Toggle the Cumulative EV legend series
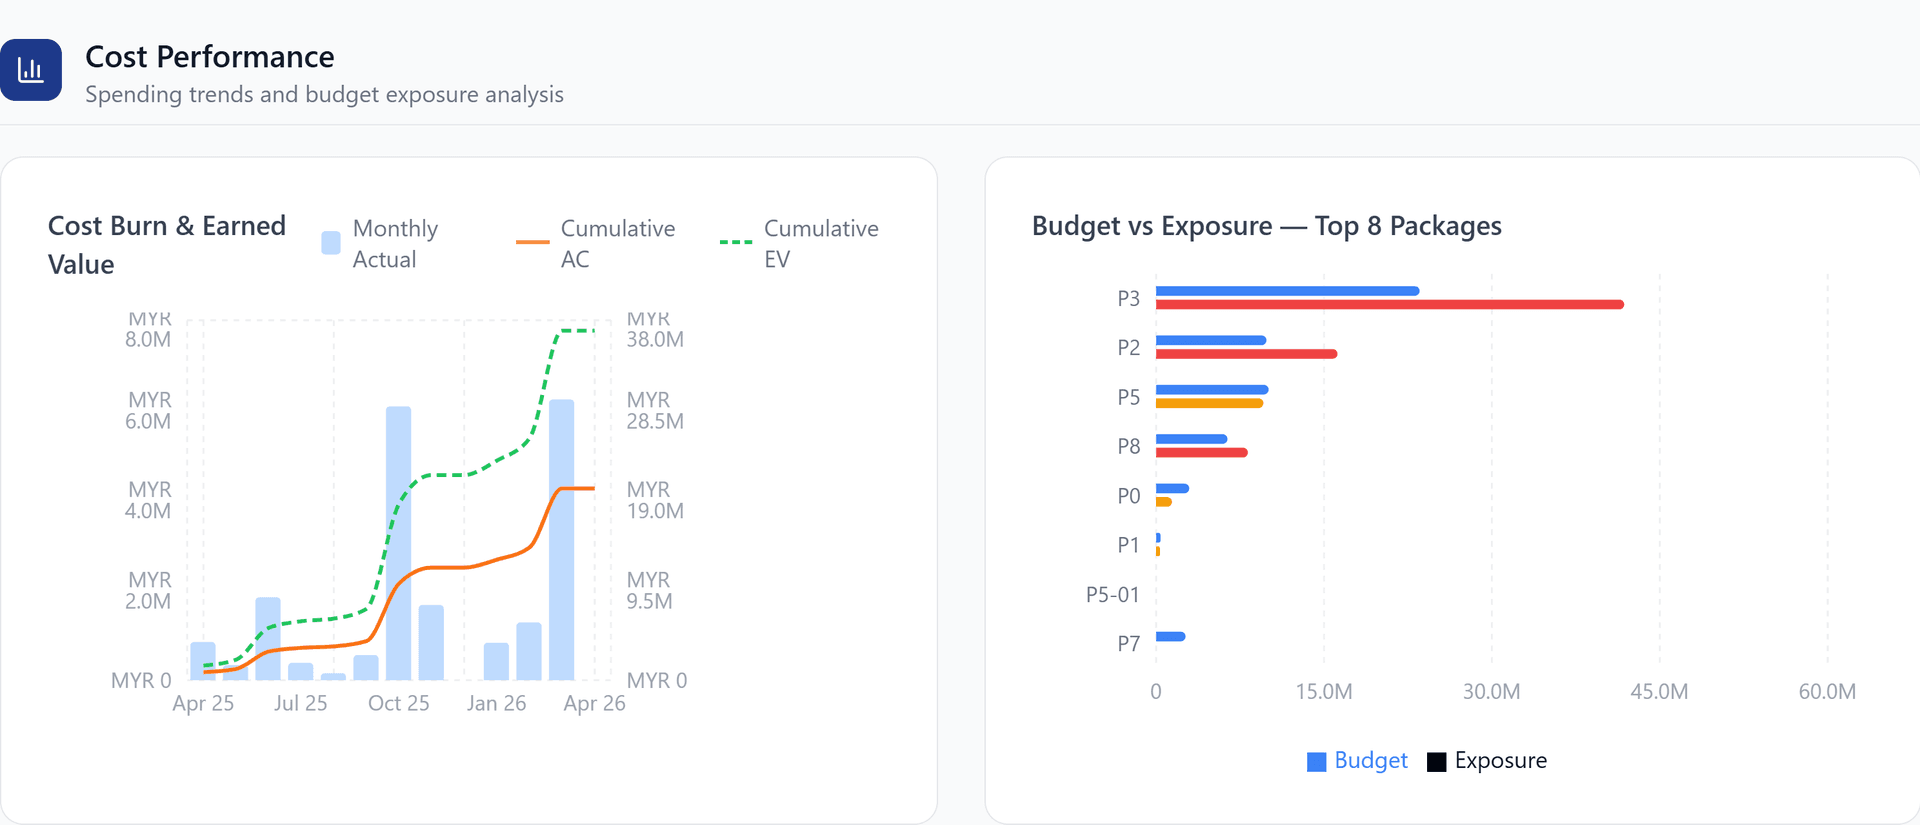This screenshot has width=1920, height=825. pos(799,244)
